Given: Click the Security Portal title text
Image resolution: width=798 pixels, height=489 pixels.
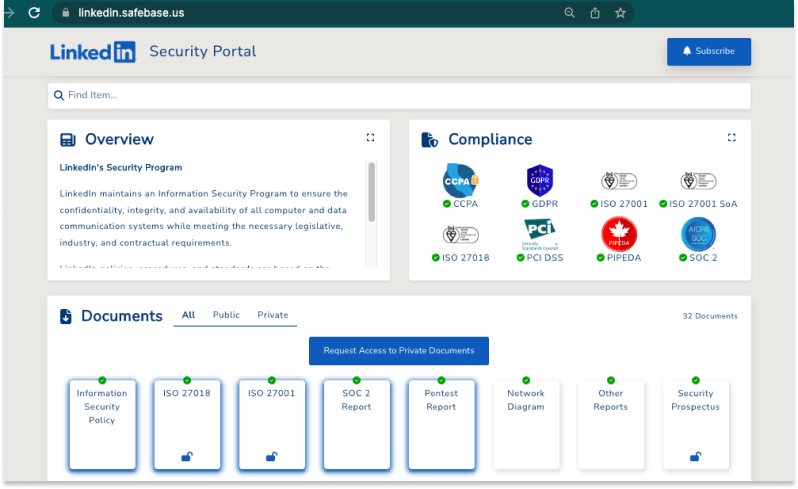Looking at the screenshot, I should tap(203, 51).
